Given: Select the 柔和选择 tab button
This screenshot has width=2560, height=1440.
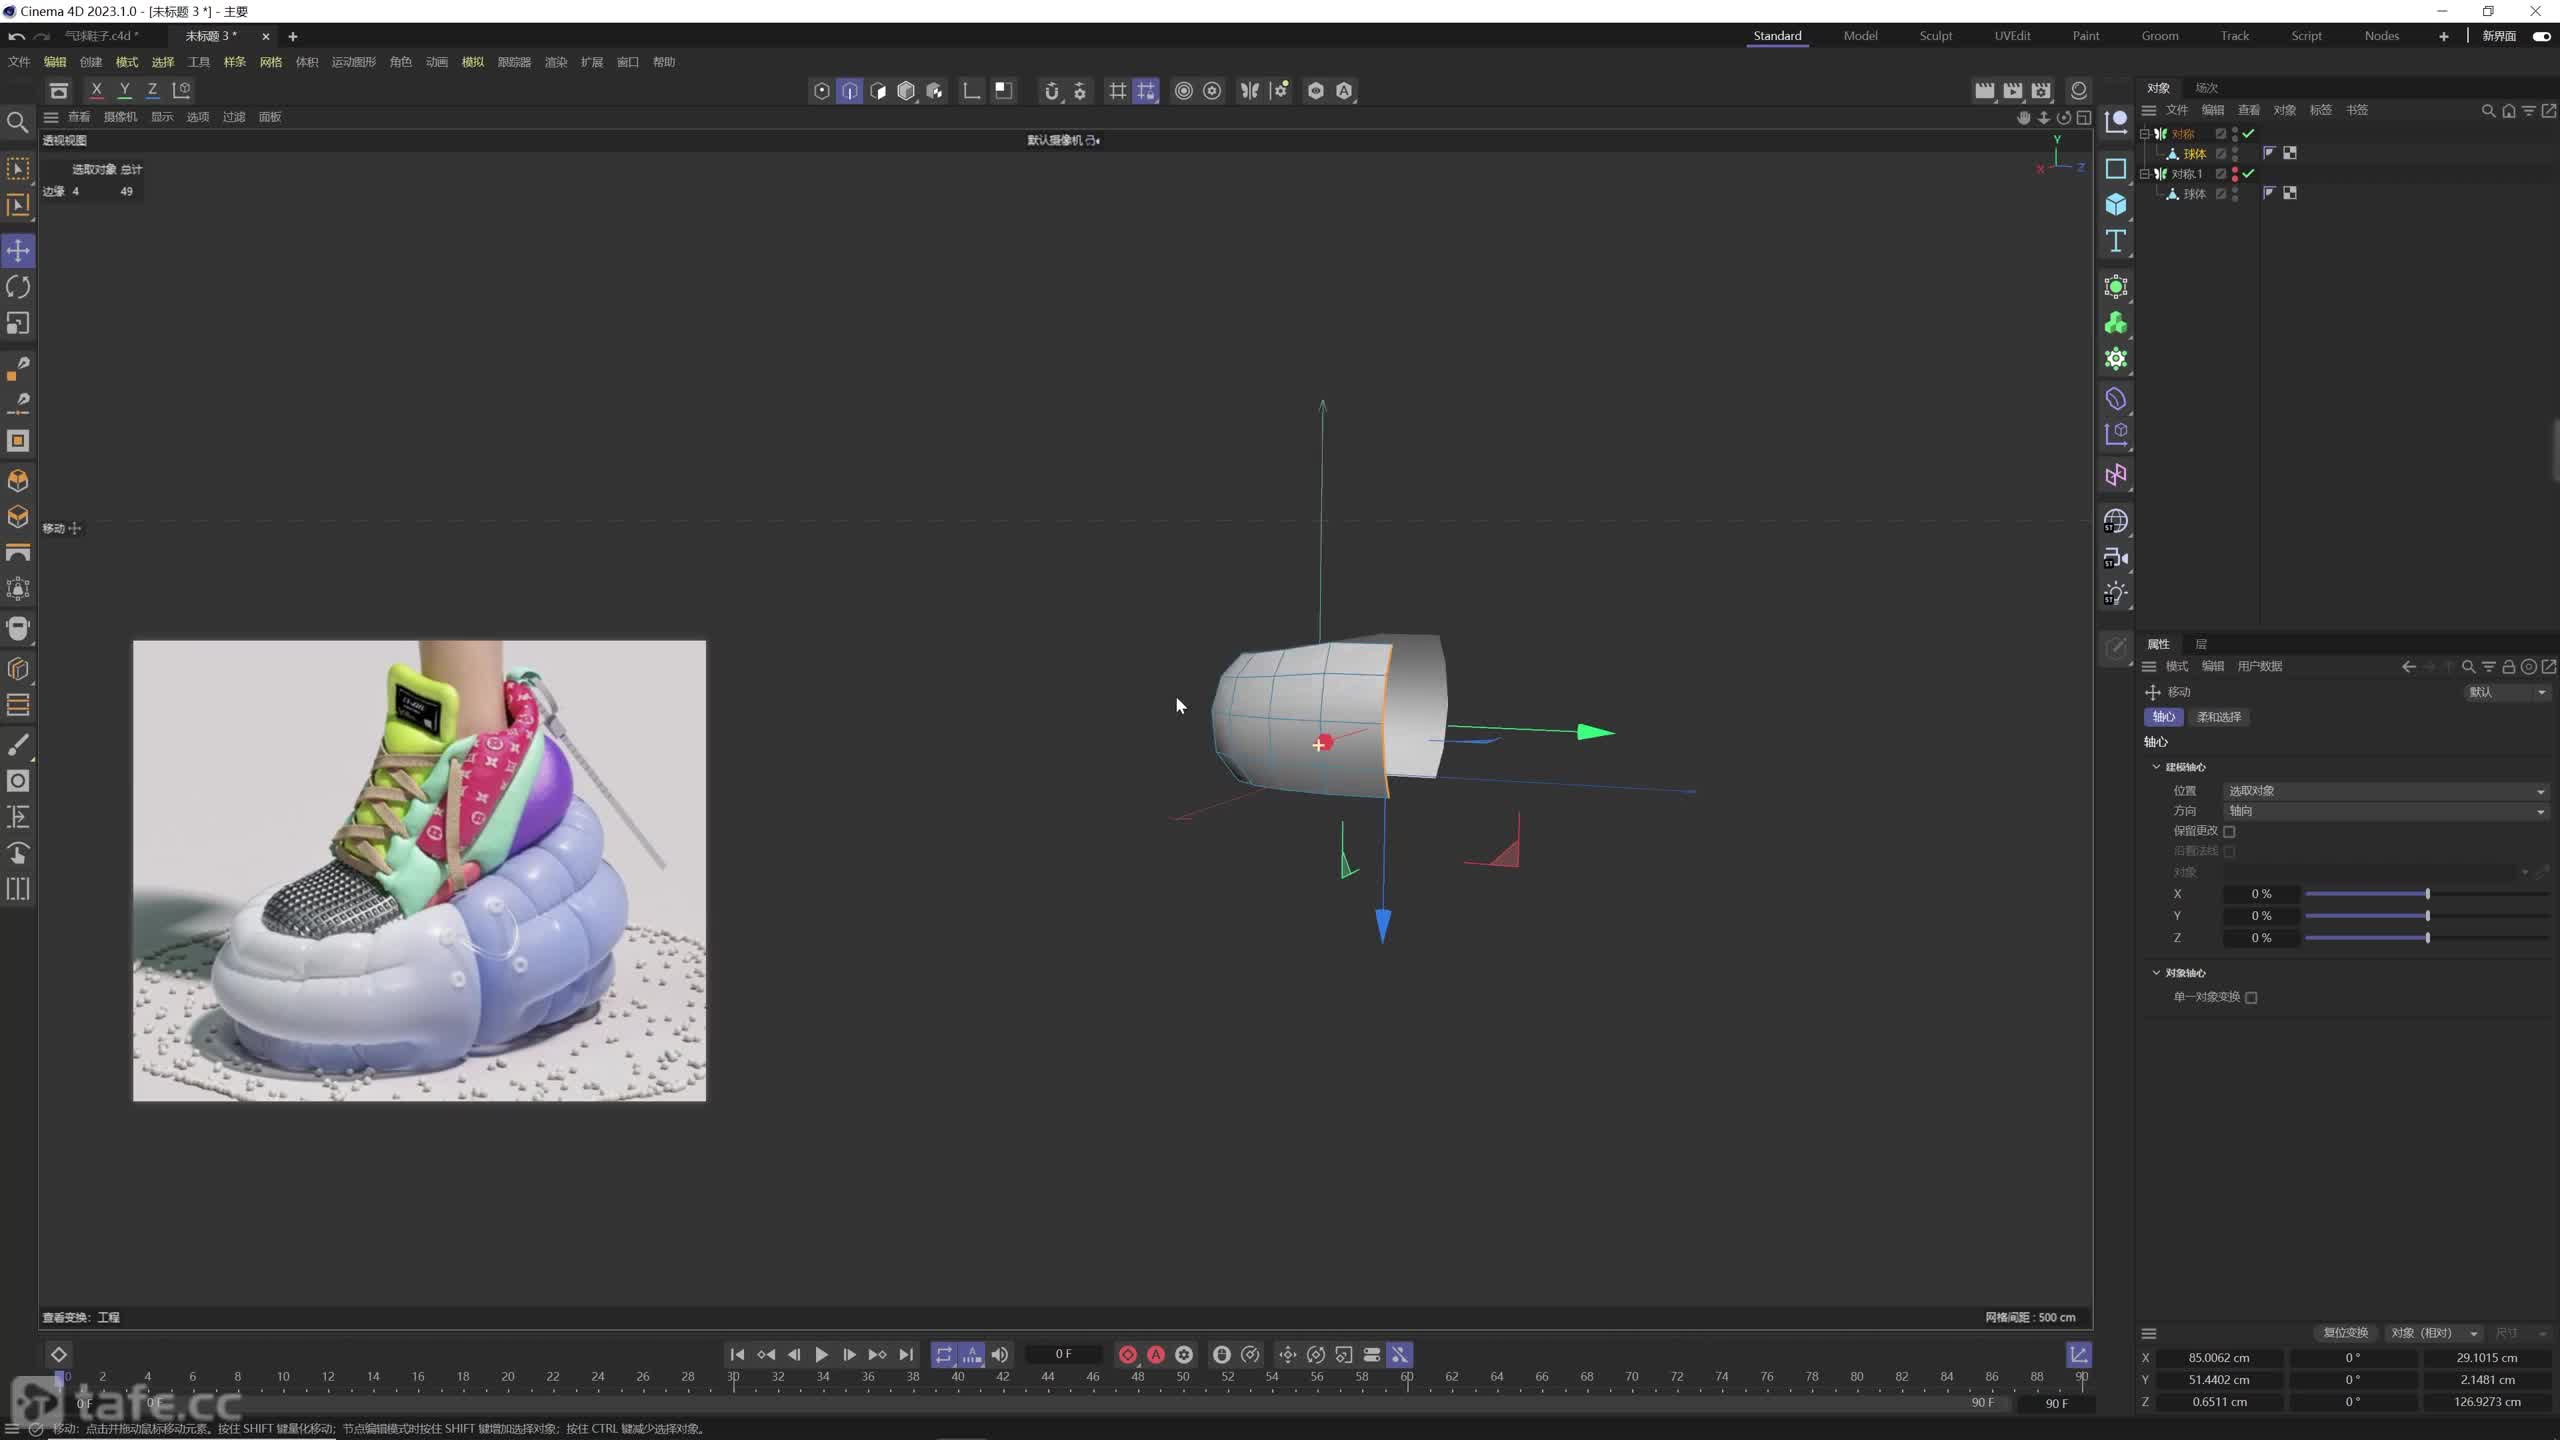Looking at the screenshot, I should 2218,717.
